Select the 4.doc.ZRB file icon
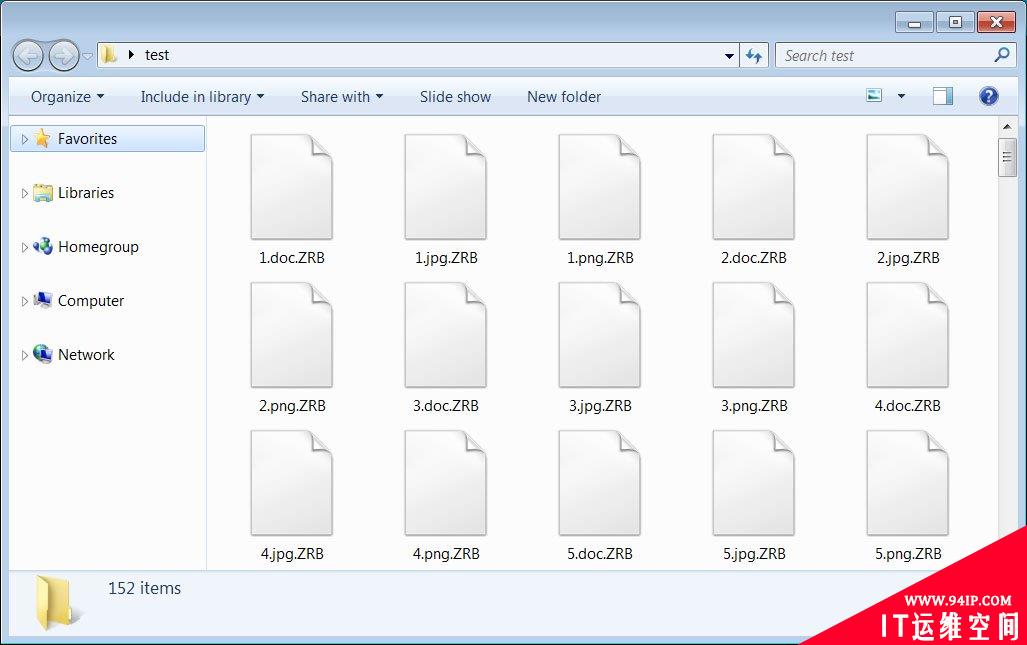 (x=907, y=335)
